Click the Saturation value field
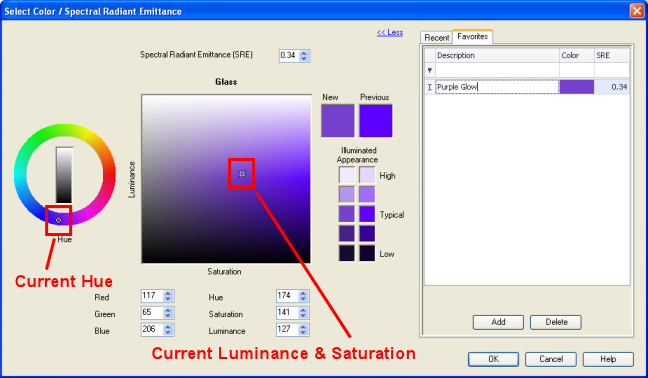Image resolution: width=648 pixels, height=378 pixels. [x=288, y=313]
